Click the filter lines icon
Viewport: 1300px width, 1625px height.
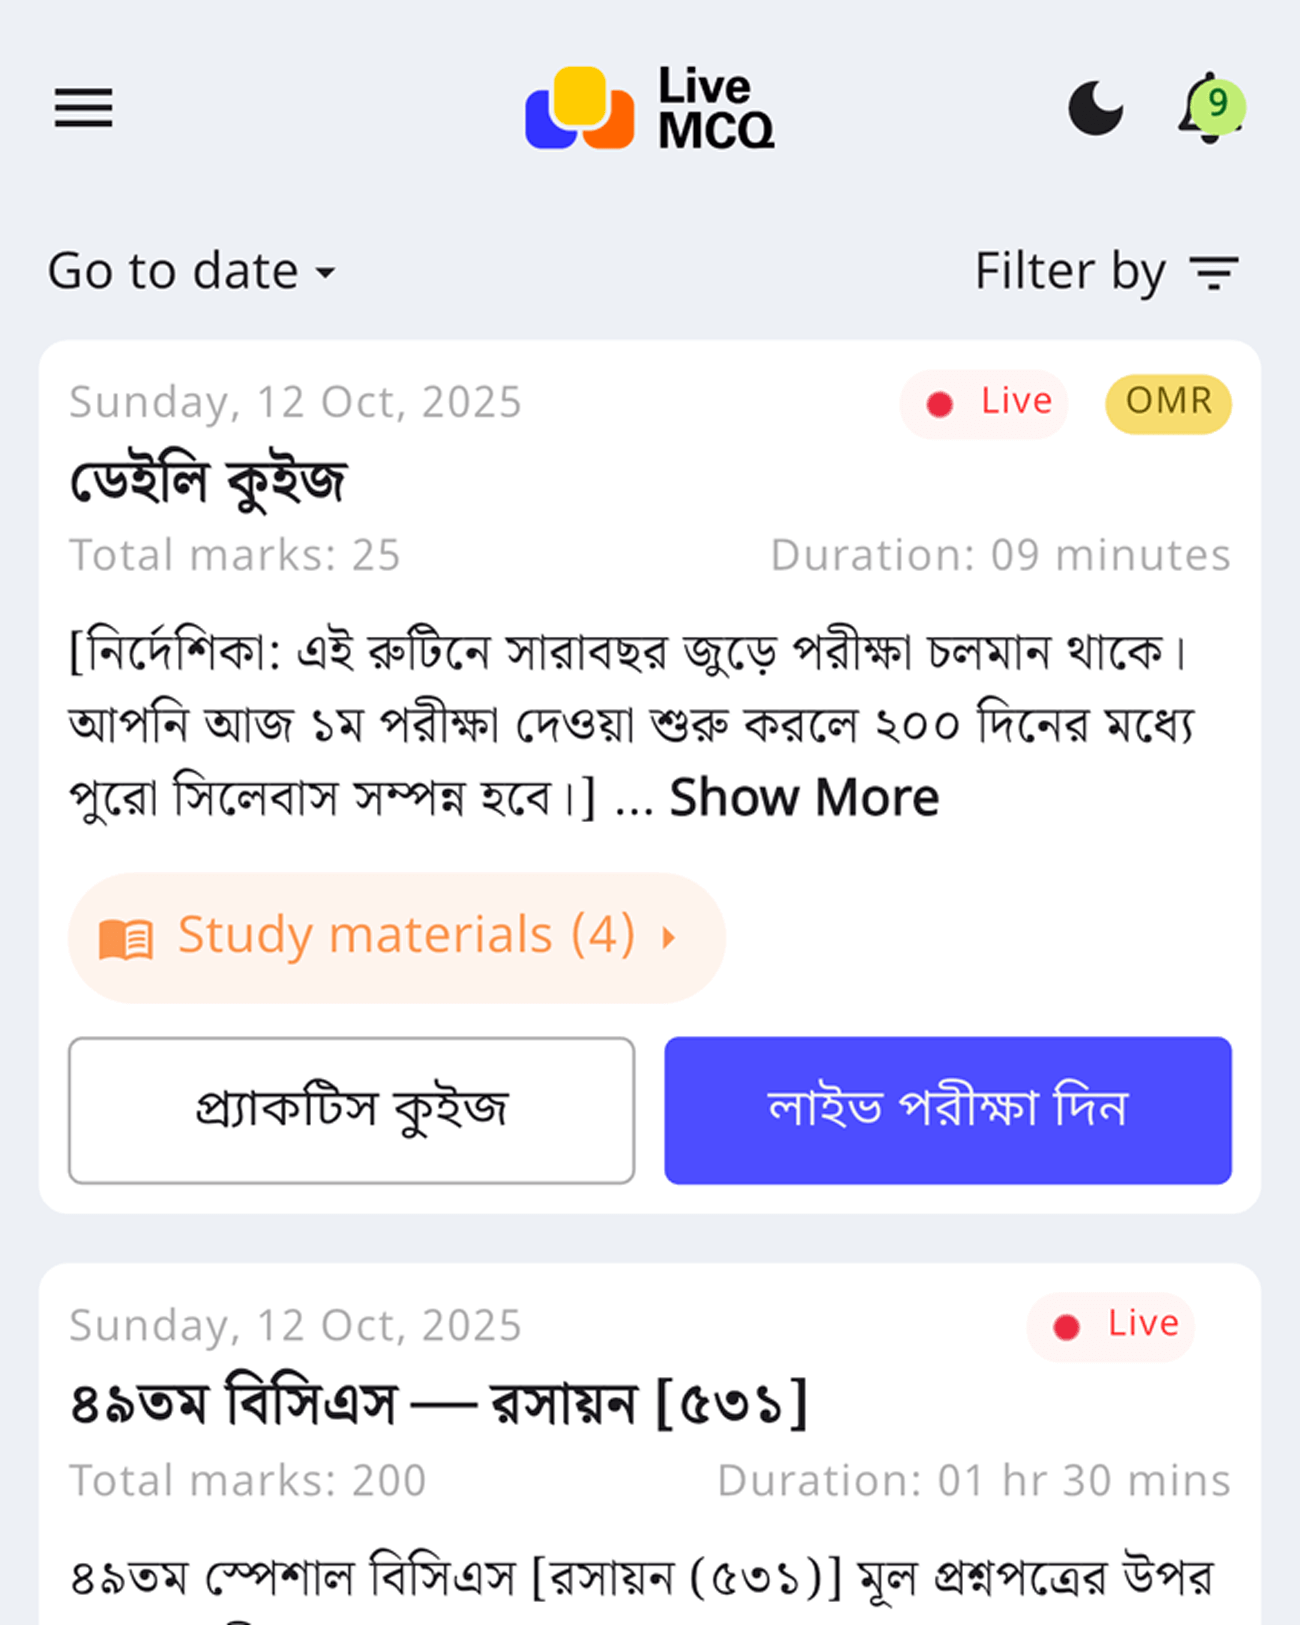[1214, 272]
